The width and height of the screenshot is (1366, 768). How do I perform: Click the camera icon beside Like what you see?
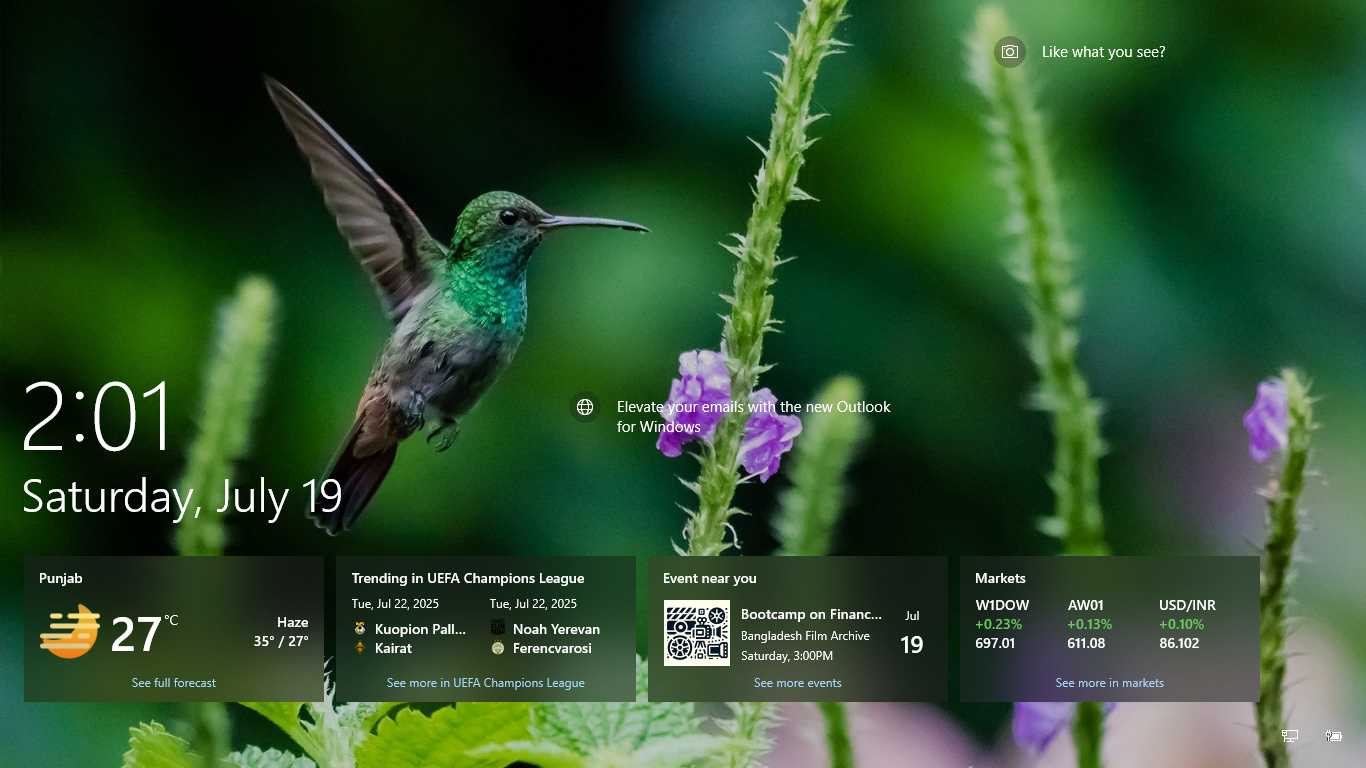click(1010, 52)
